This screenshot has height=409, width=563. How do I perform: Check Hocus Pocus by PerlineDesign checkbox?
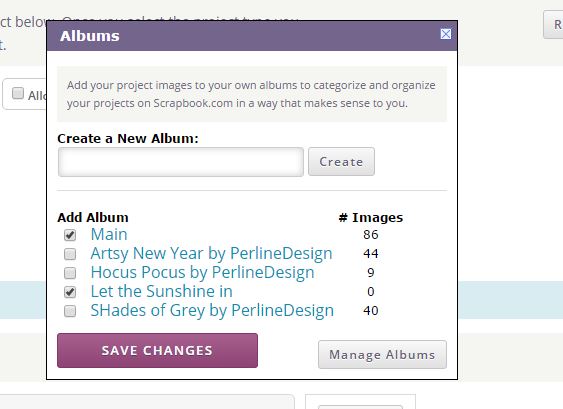point(70,273)
